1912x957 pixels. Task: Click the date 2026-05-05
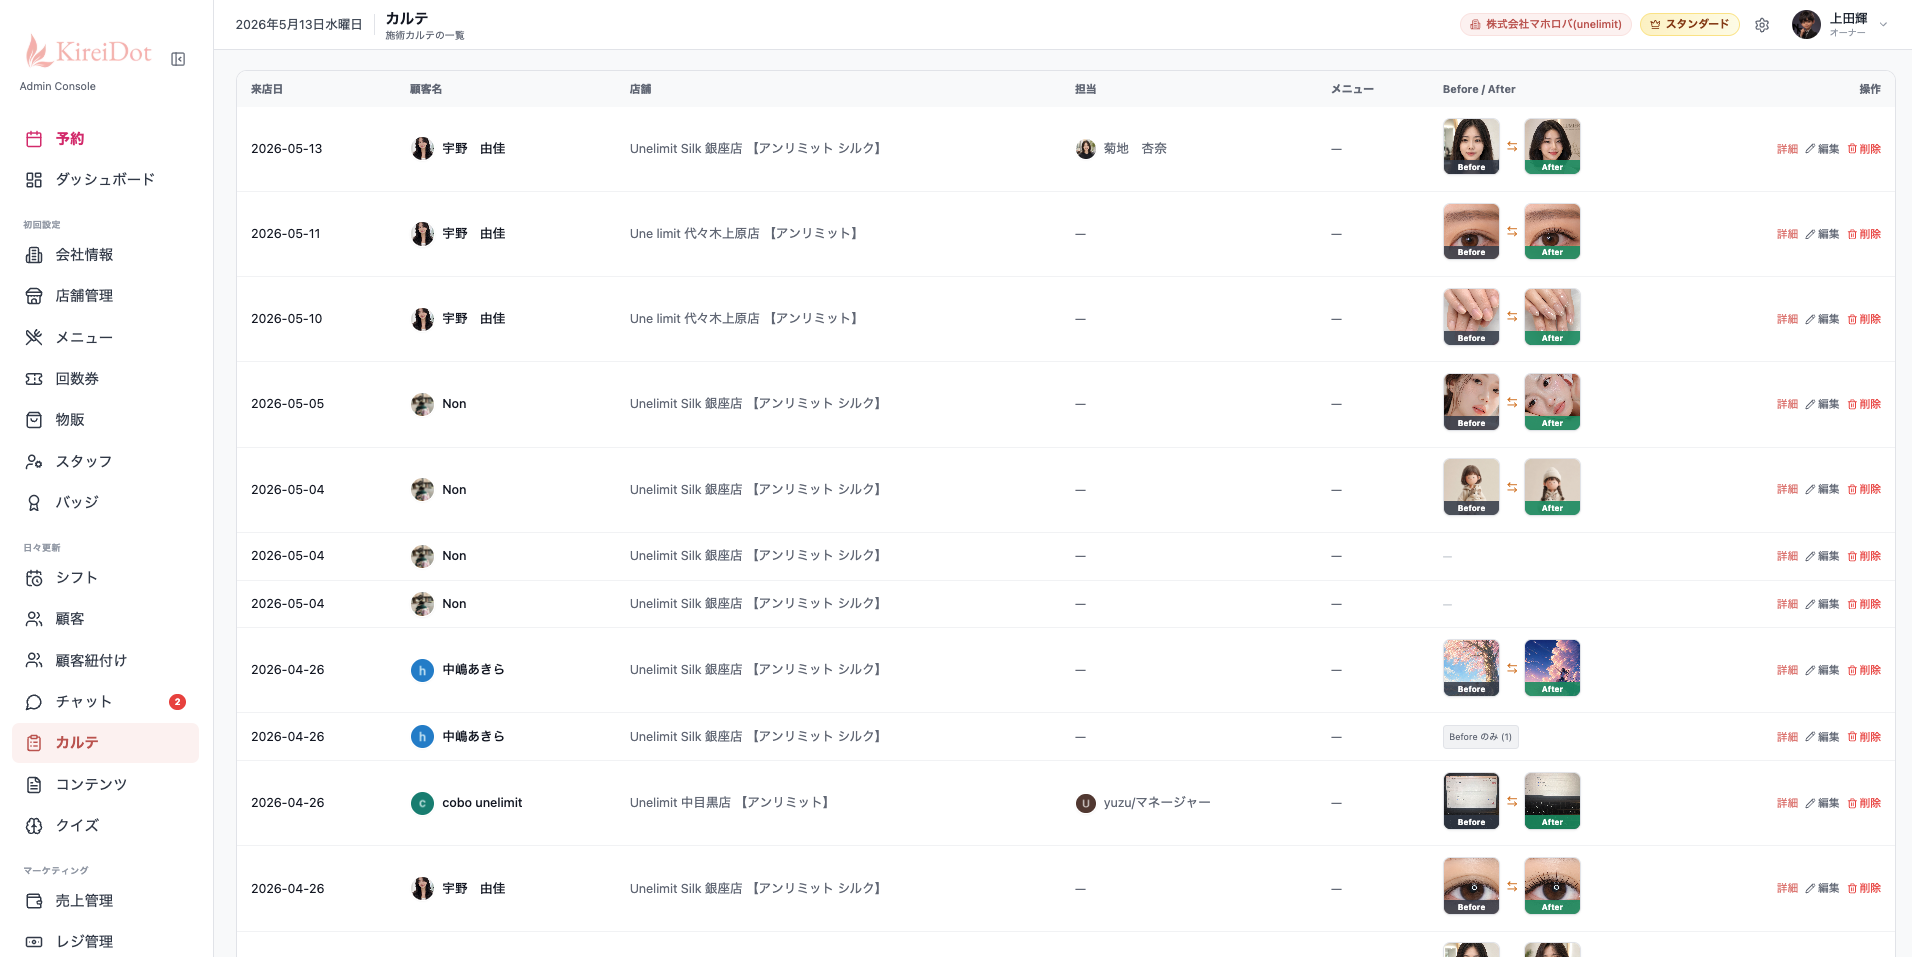click(288, 404)
